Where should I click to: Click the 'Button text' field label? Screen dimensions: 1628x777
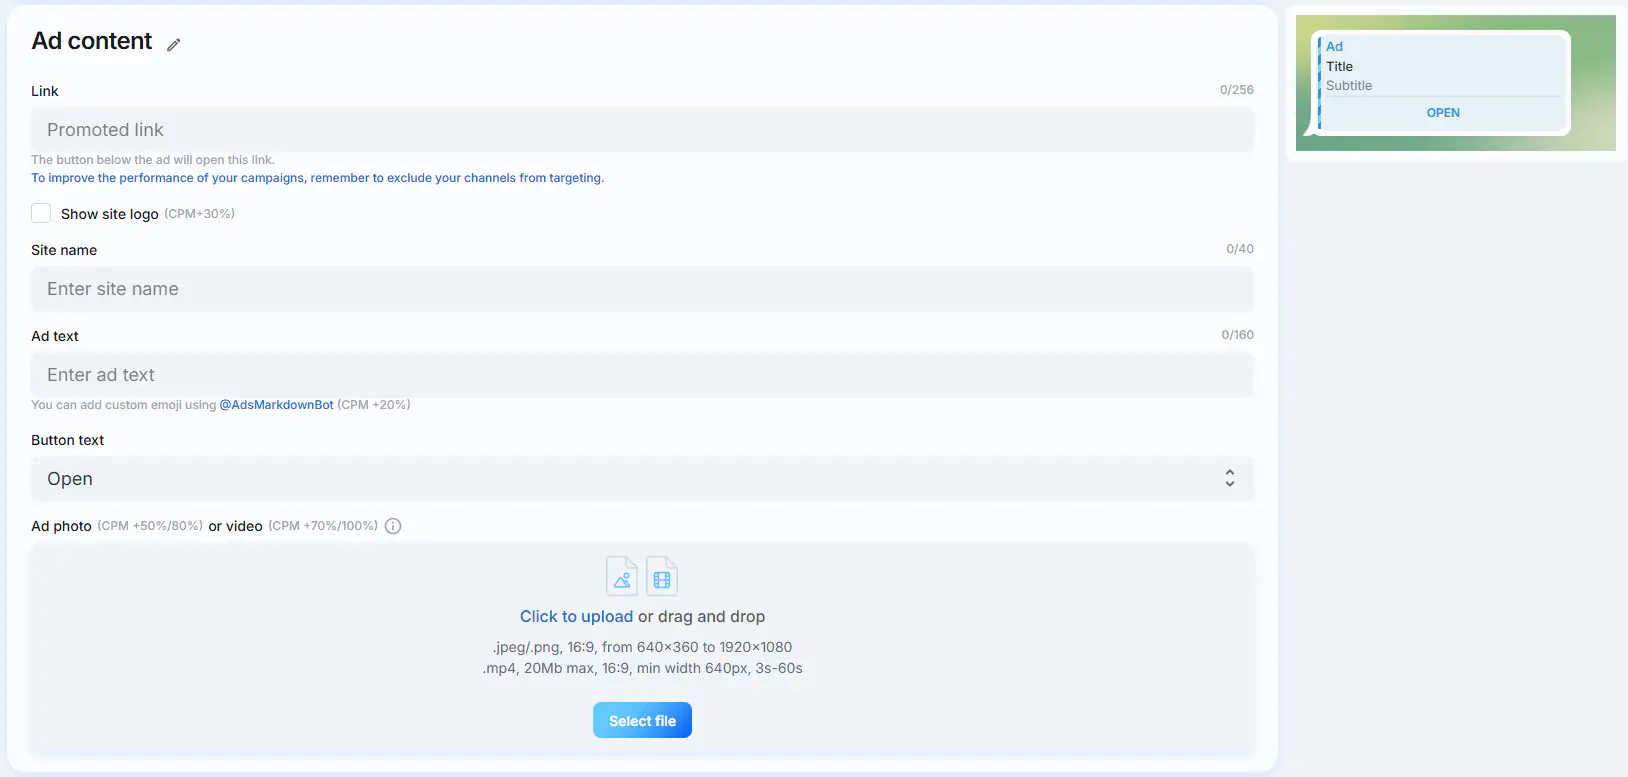(67, 440)
